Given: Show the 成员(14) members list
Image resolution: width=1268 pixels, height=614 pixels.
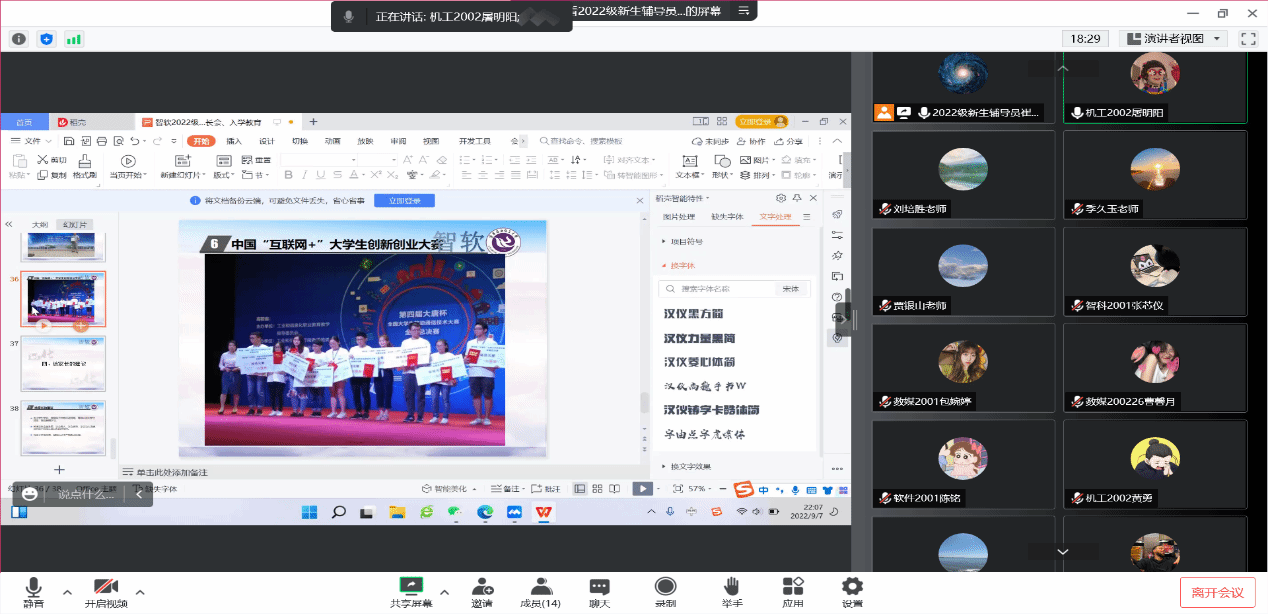Looking at the screenshot, I should pyautogui.click(x=541, y=592).
